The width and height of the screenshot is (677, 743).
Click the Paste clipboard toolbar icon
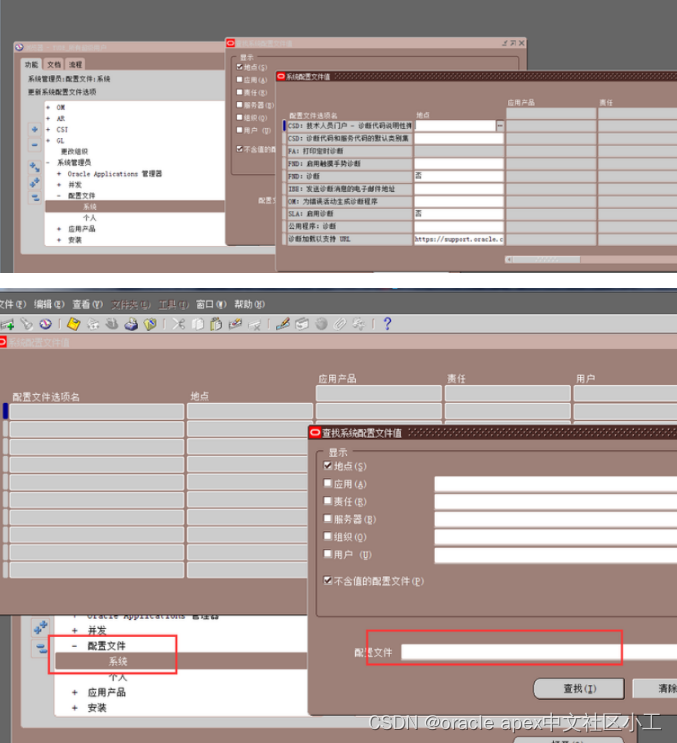pos(216,324)
